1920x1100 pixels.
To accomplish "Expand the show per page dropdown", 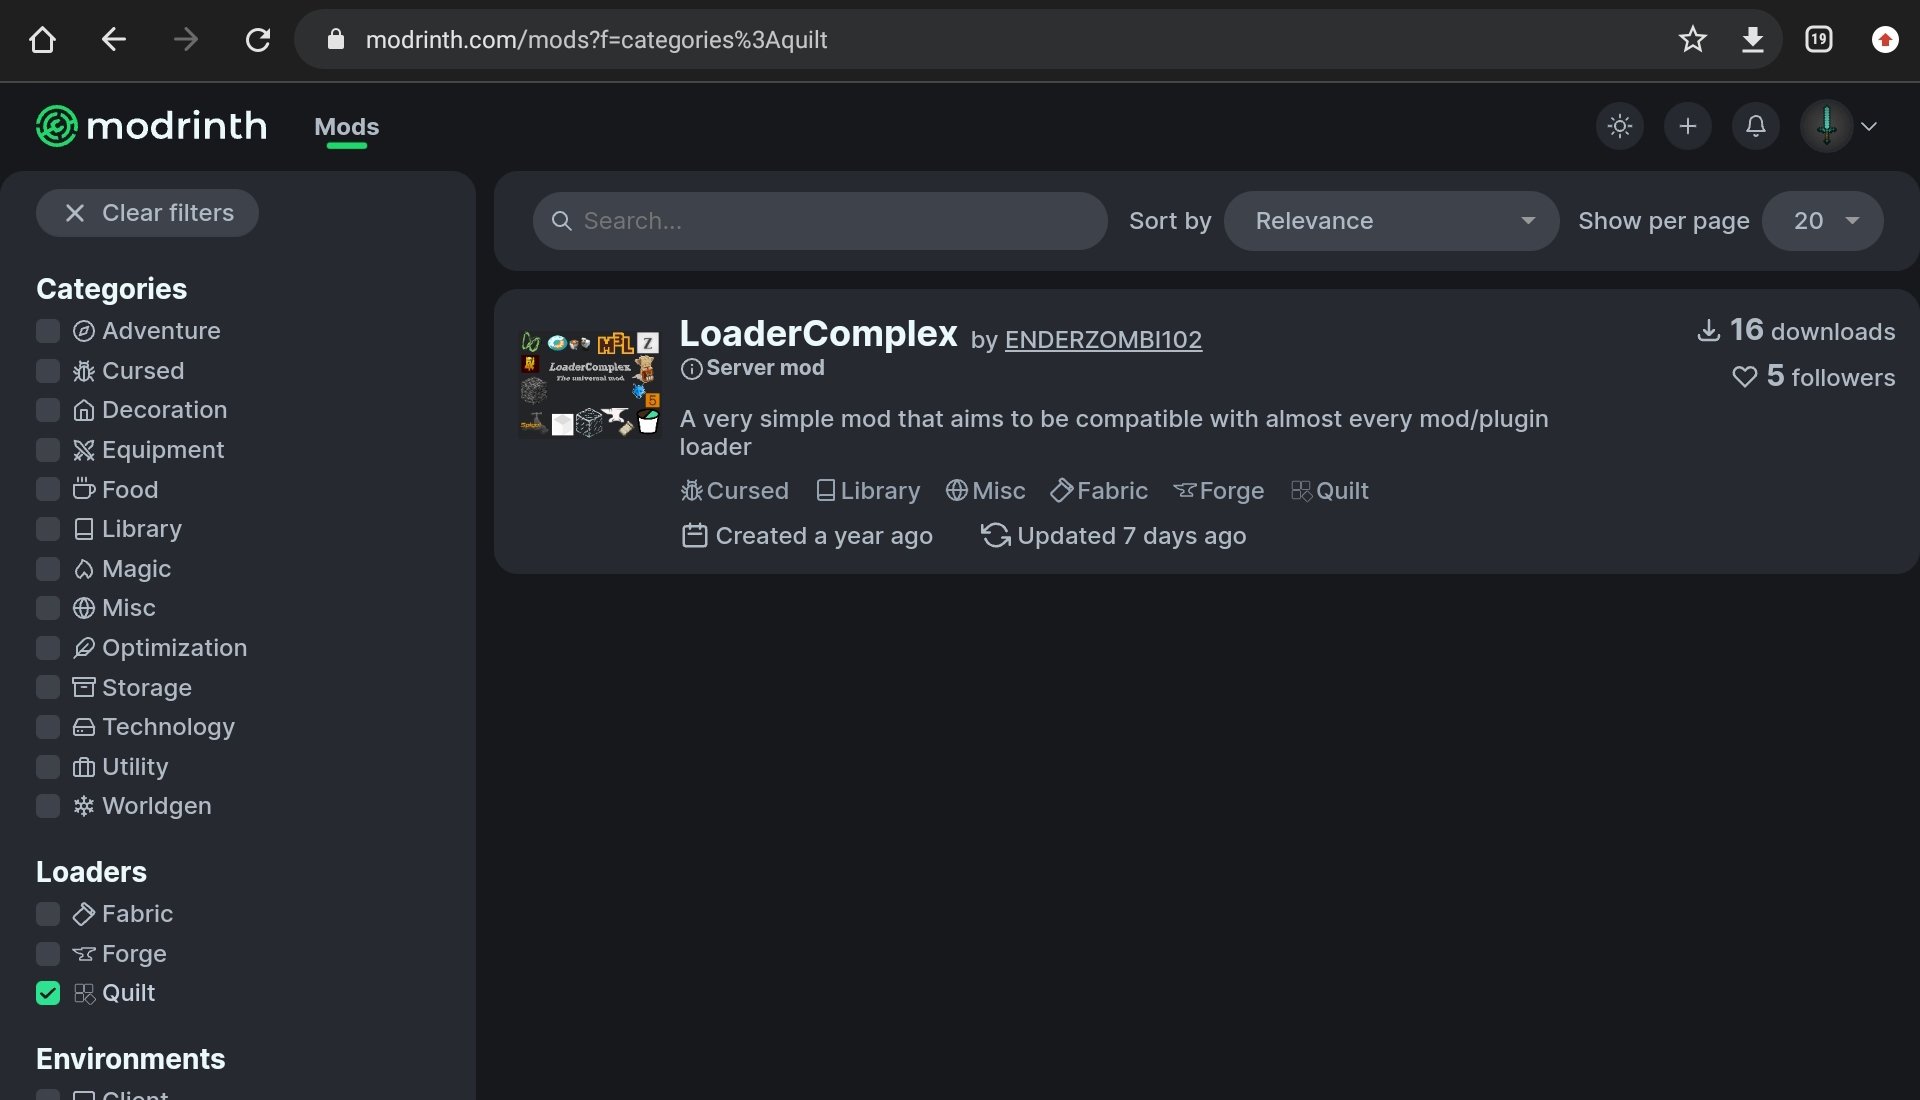I will 1822,221.
